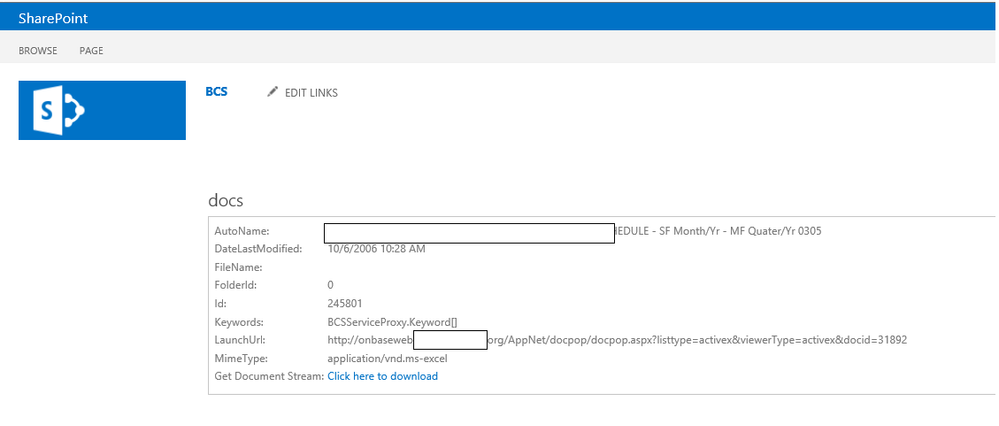999x426 pixels.
Task: Select the LaunchUrl docpop.aspx address text
Action: (x=617, y=340)
